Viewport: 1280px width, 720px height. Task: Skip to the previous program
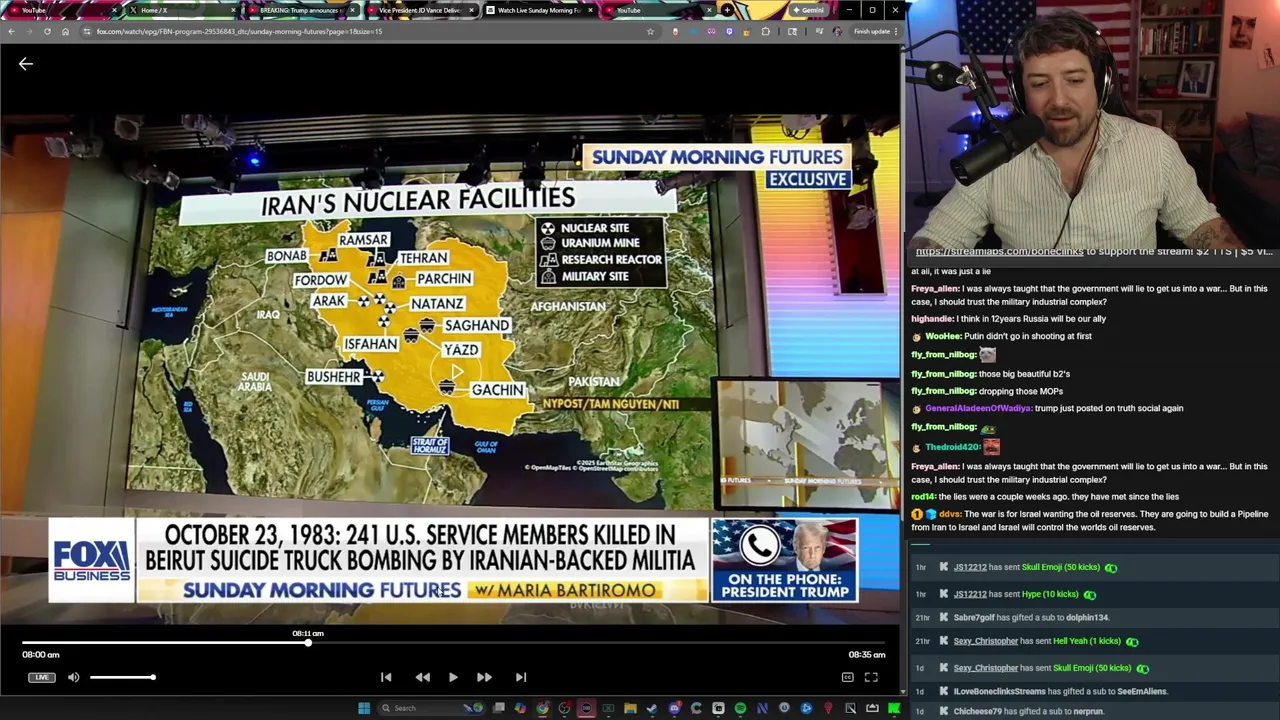(x=386, y=677)
